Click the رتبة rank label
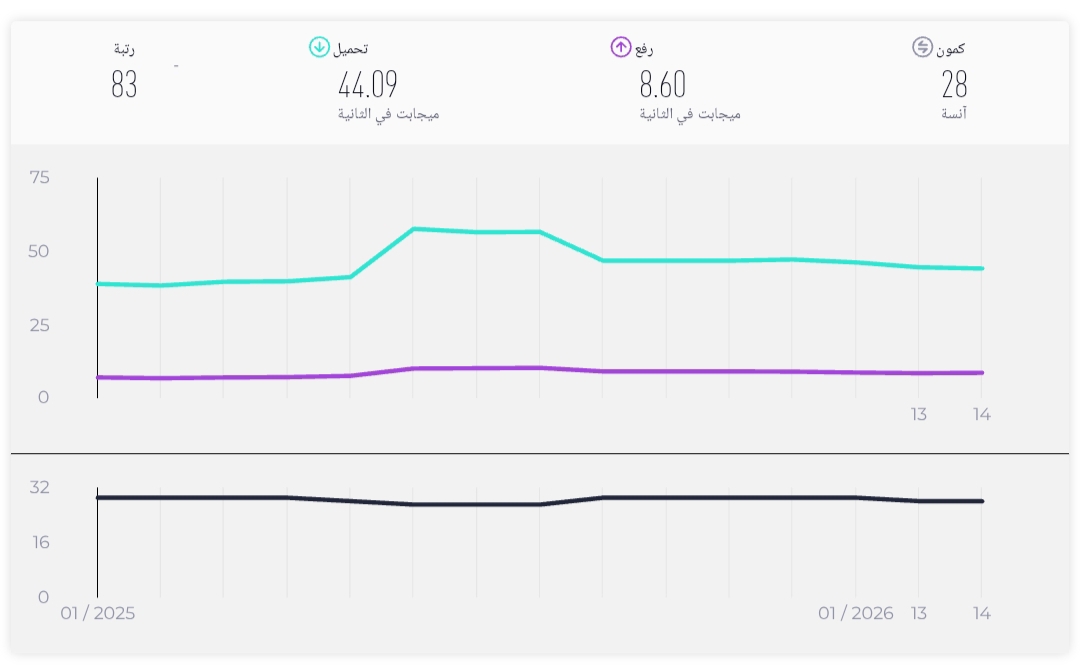The image size is (1080, 669). (125, 48)
